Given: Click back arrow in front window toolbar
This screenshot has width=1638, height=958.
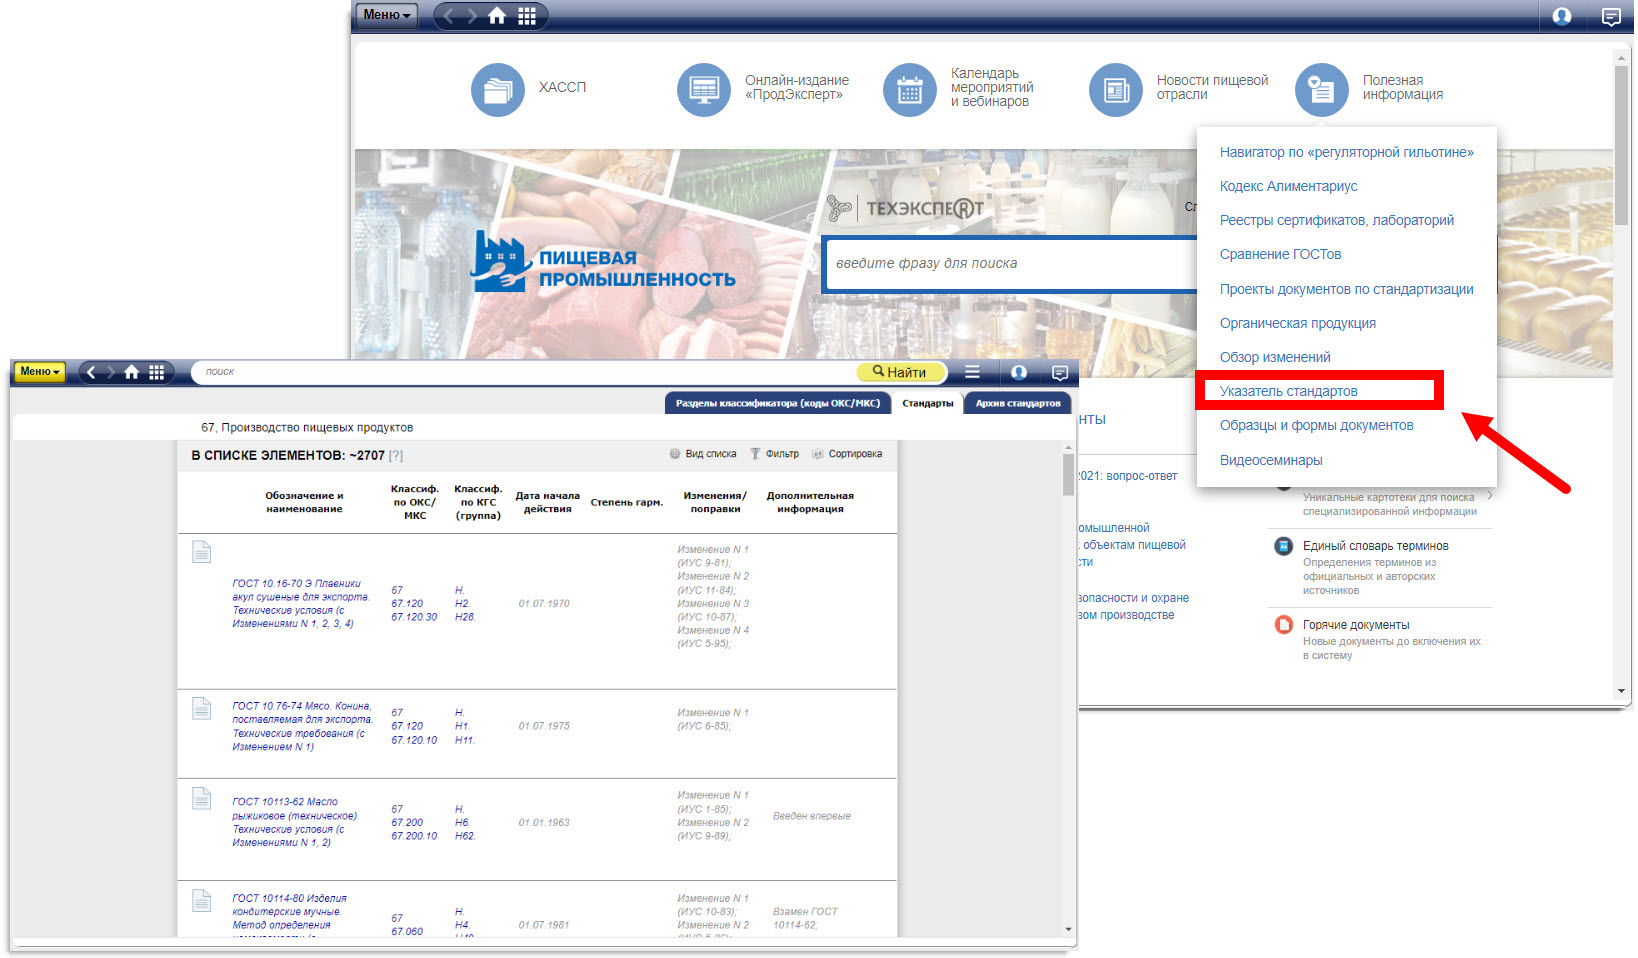Looking at the screenshot, I should point(91,372).
